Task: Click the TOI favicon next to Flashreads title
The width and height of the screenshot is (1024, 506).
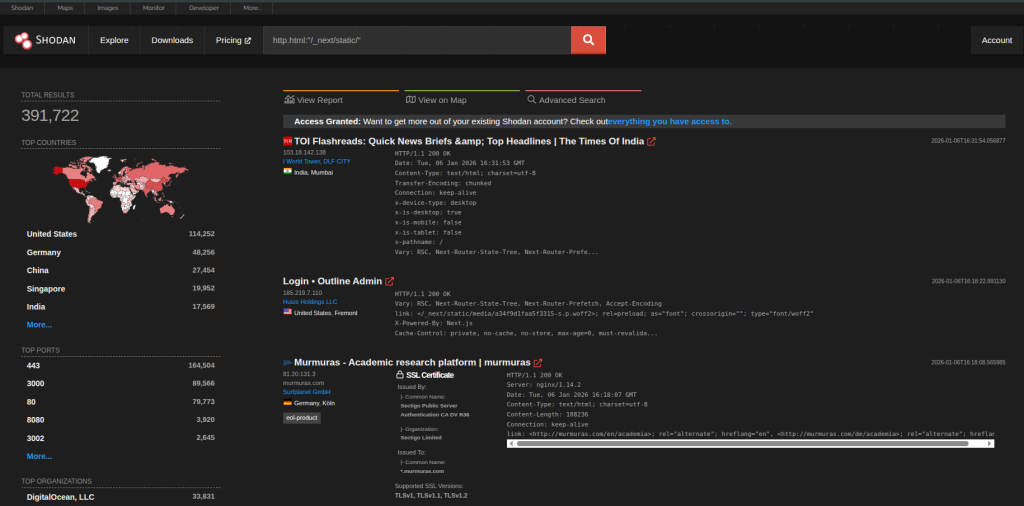Action: click(287, 141)
